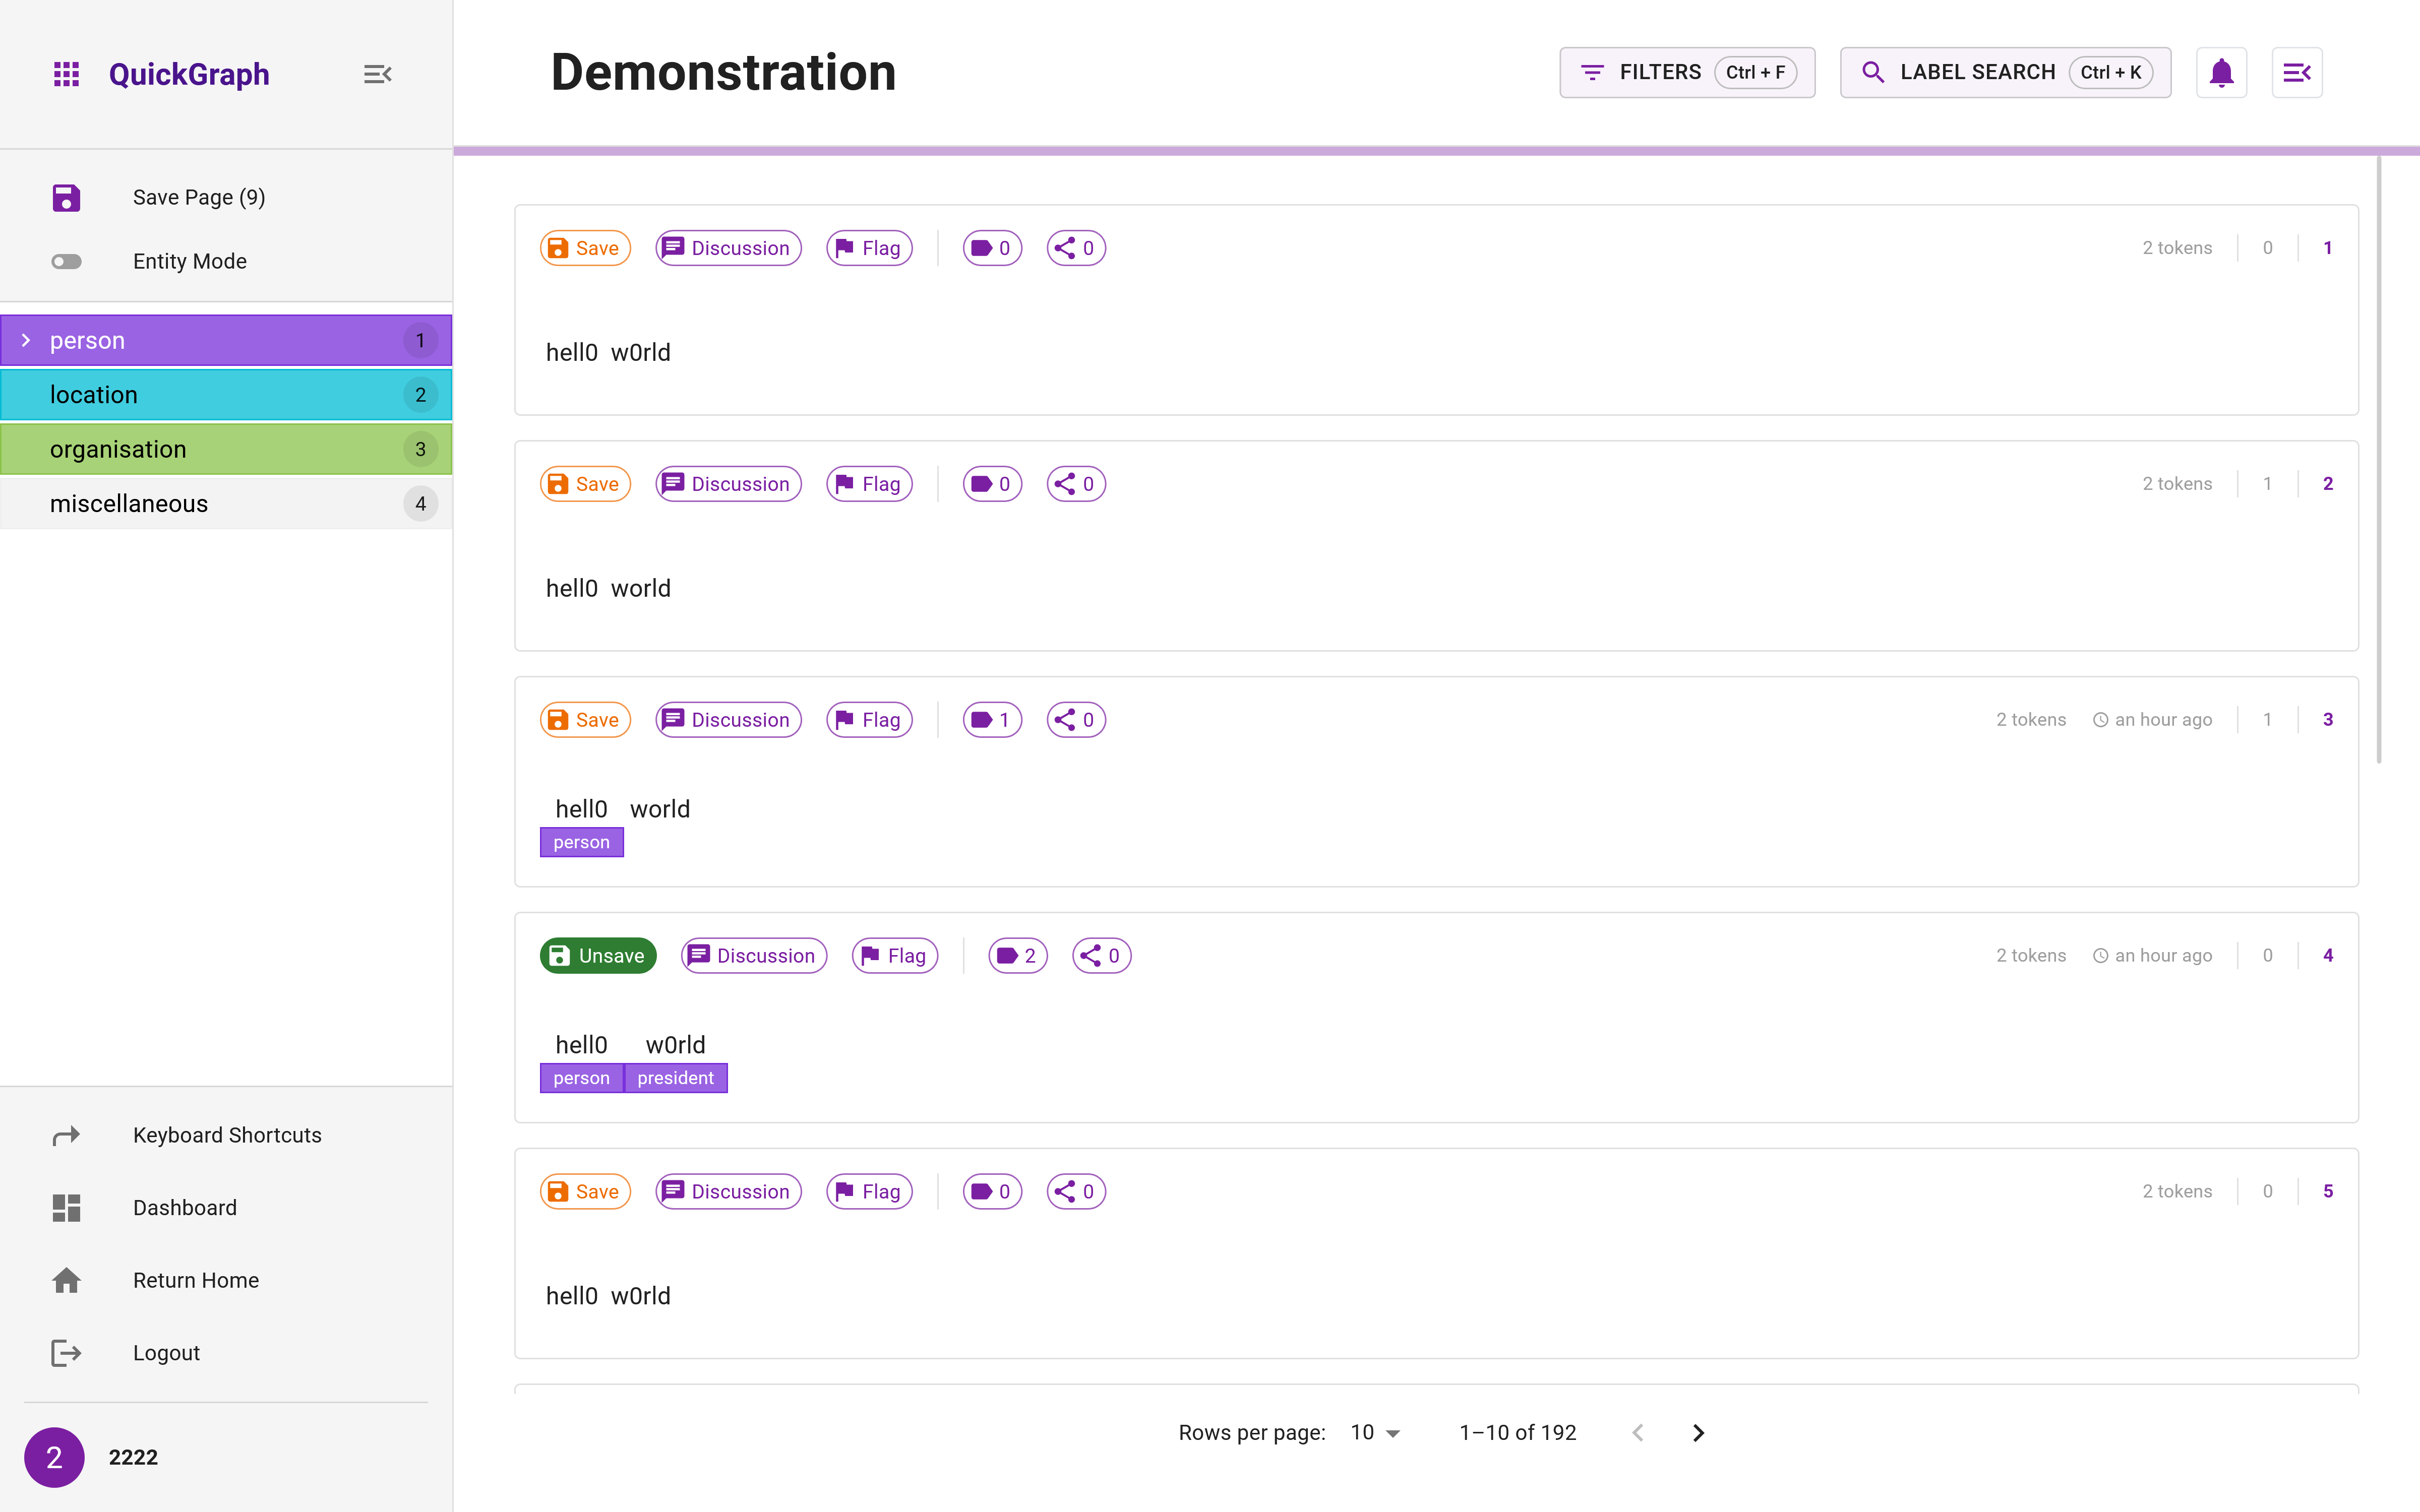
Task: Open FILTERS panel button
Action: (1686, 73)
